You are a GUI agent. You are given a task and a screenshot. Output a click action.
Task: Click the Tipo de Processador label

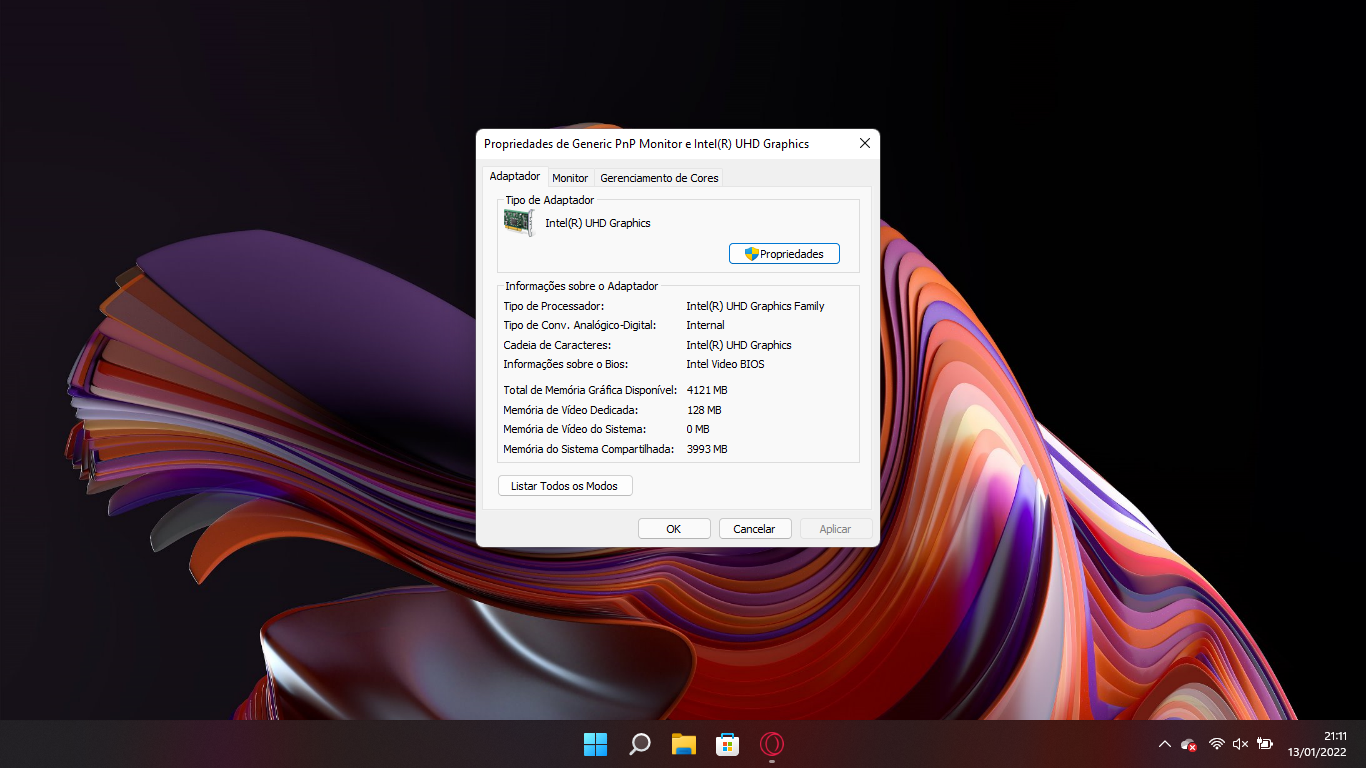[554, 306]
